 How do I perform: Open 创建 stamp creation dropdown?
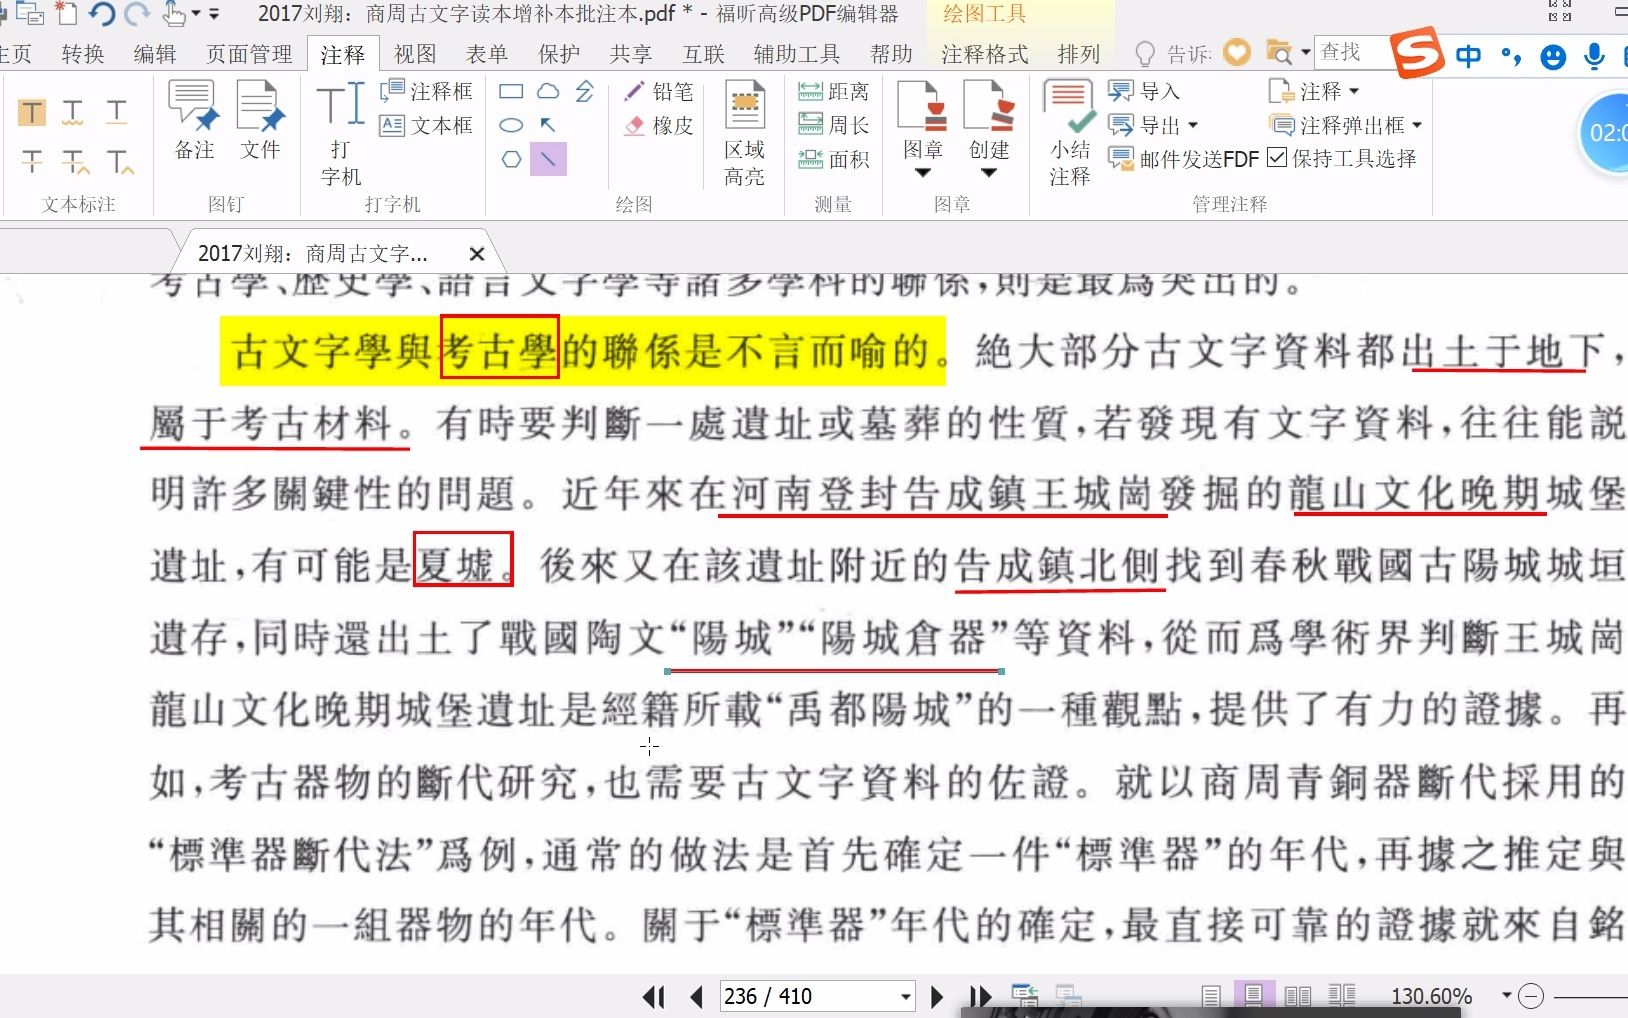[989, 172]
